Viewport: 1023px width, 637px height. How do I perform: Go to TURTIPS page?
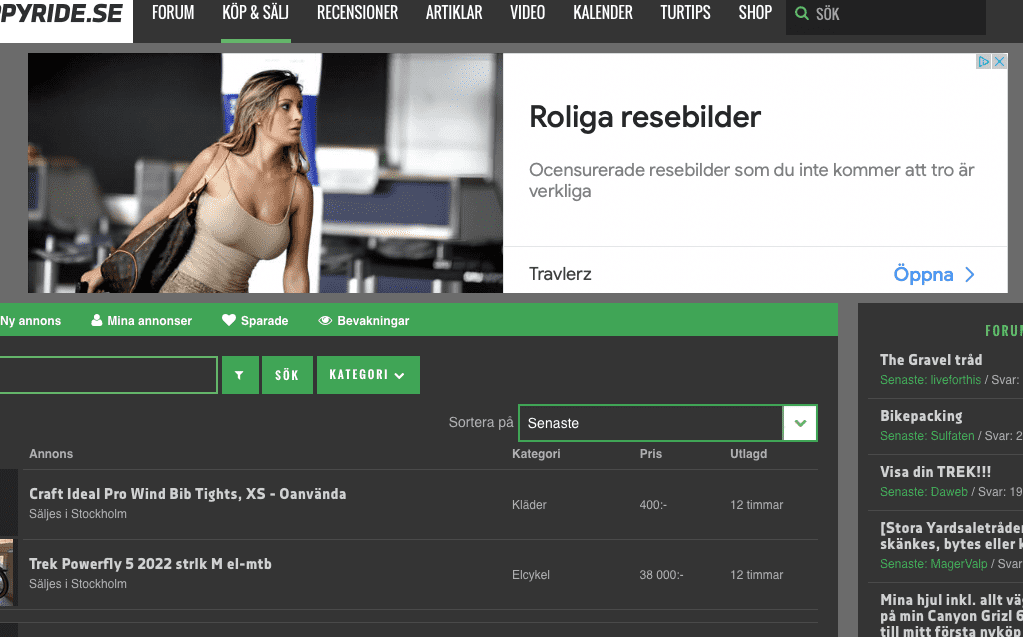[x=685, y=13]
